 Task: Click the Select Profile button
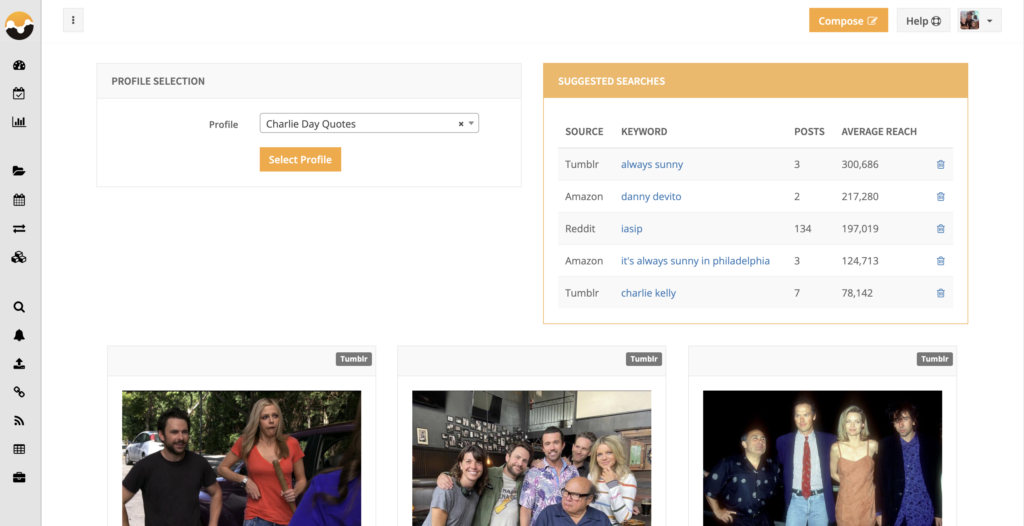pyautogui.click(x=300, y=159)
